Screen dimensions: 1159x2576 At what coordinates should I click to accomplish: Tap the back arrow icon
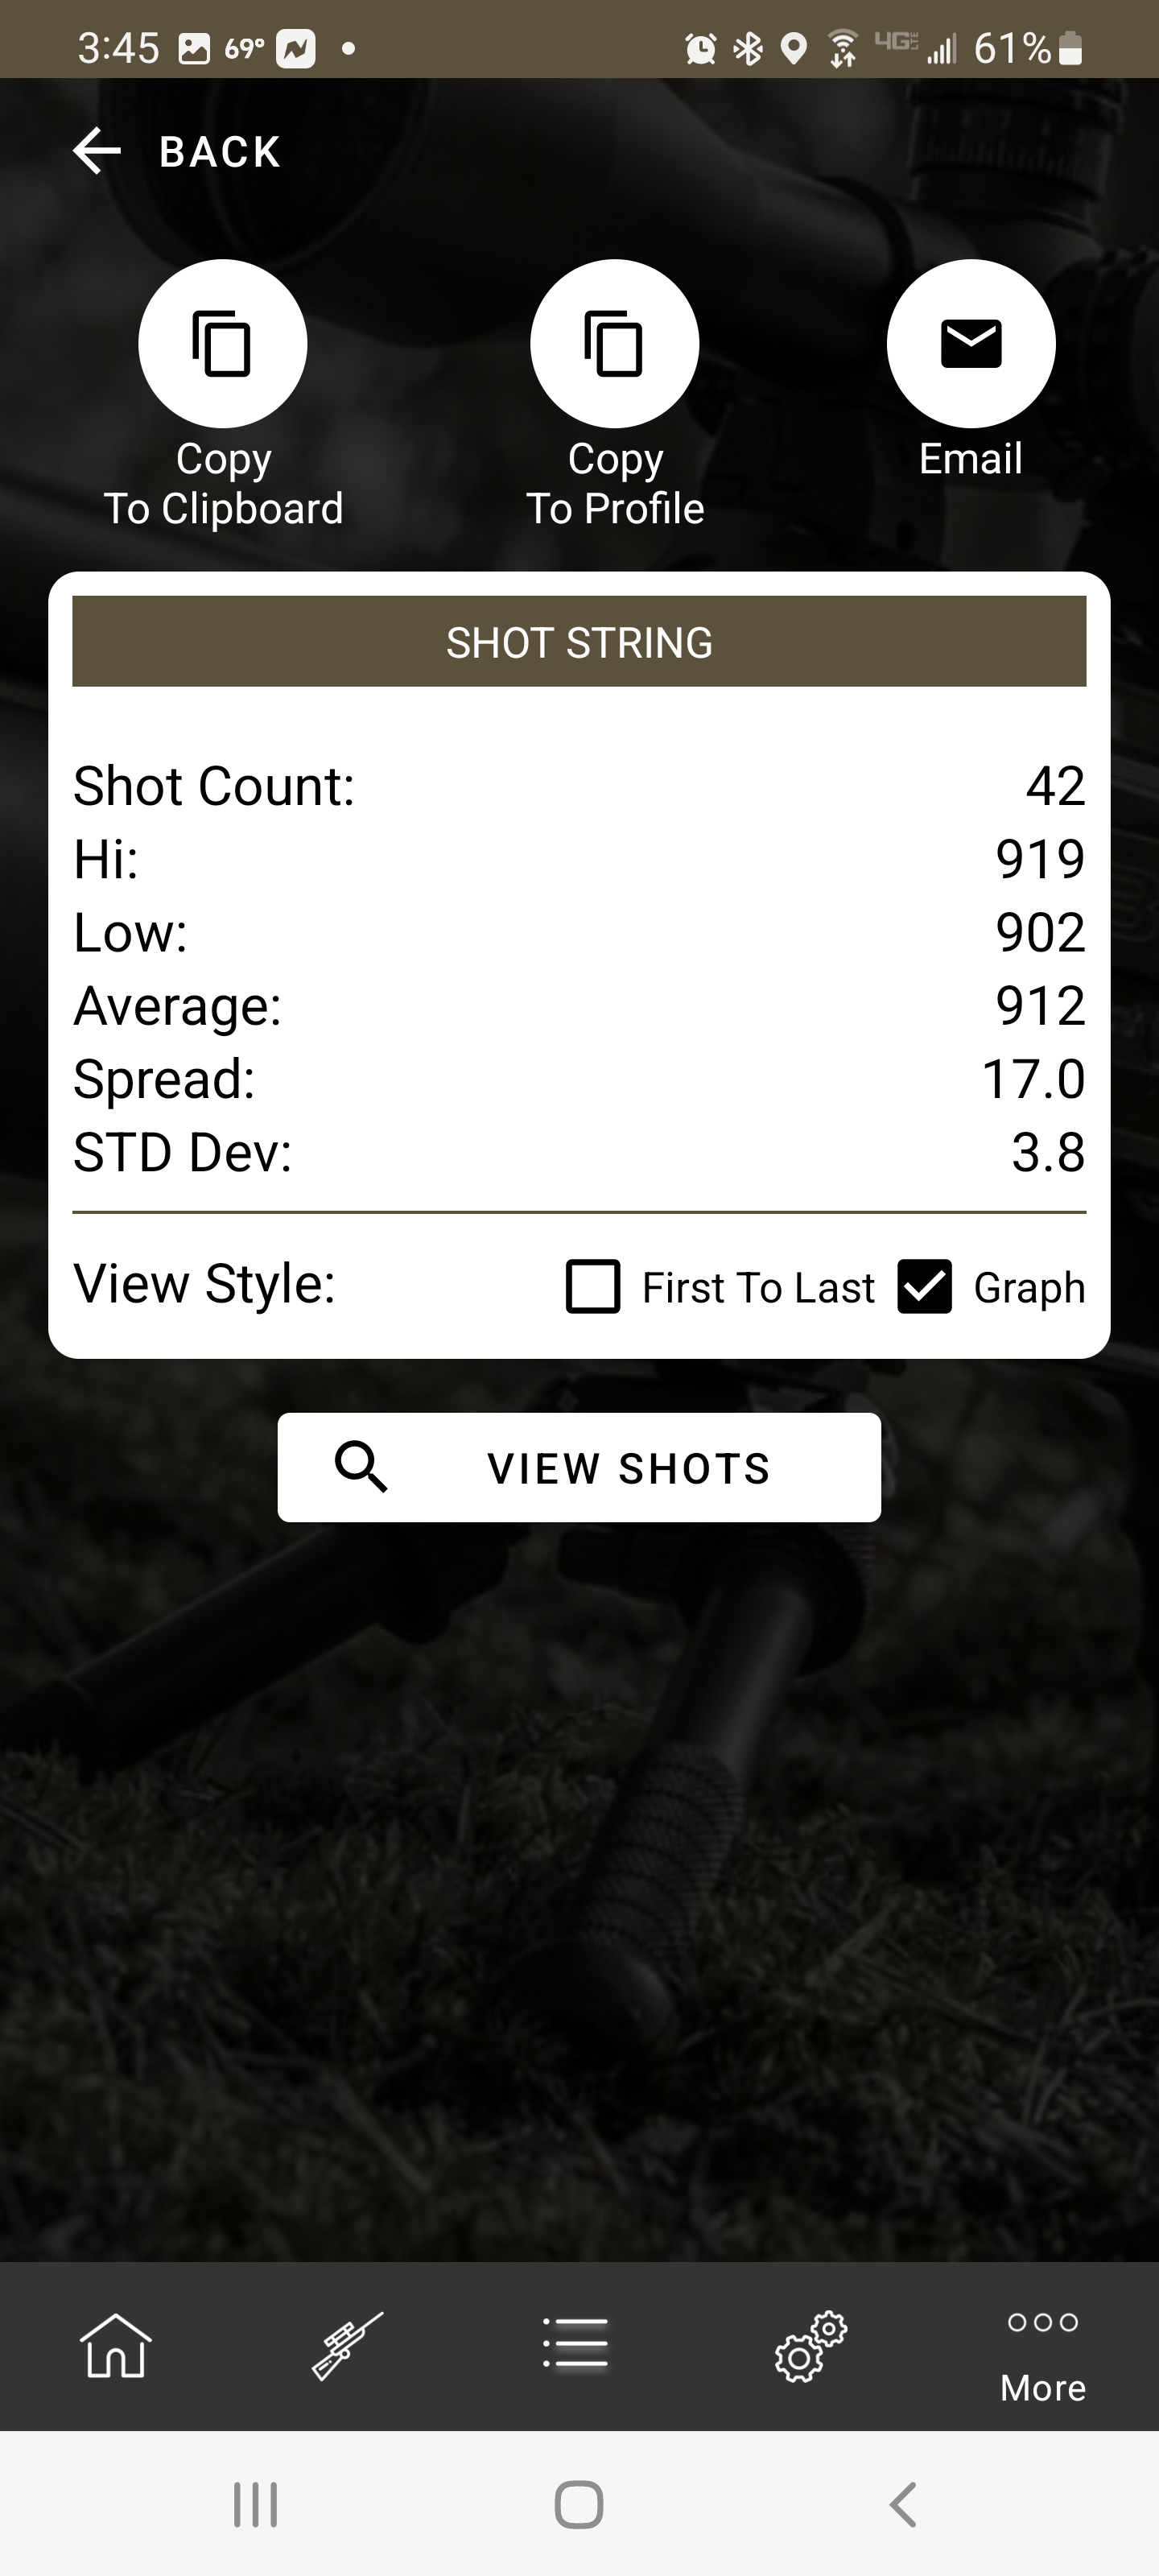[x=97, y=151]
